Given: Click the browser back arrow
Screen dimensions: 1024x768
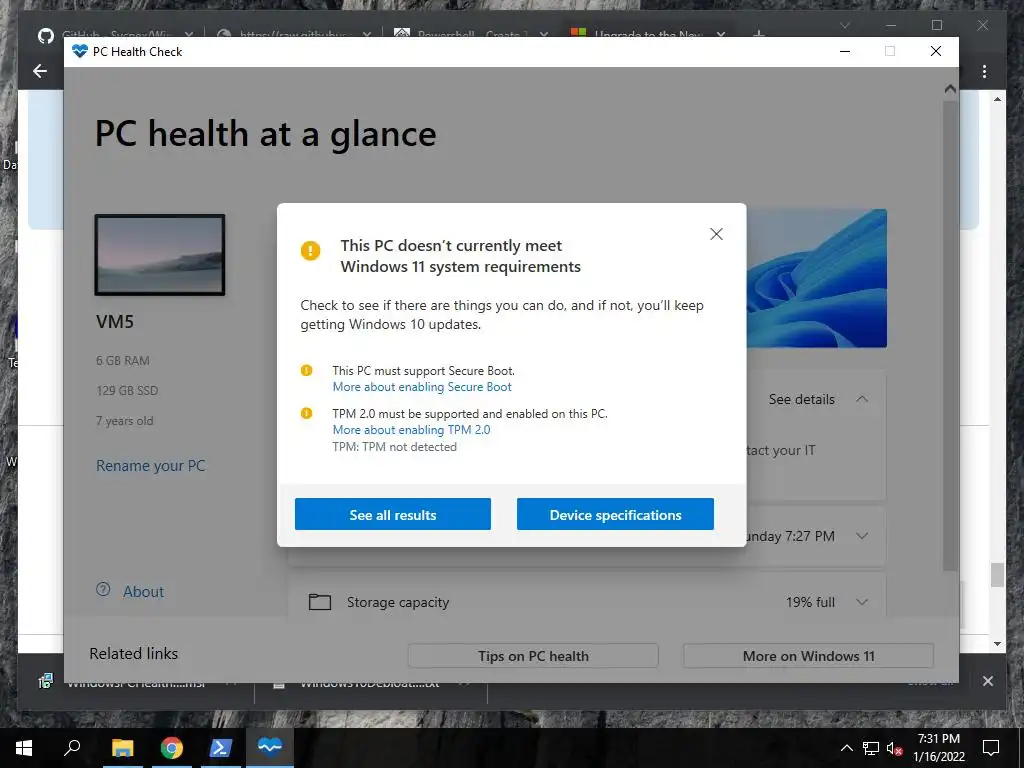Looking at the screenshot, I should 40,71.
